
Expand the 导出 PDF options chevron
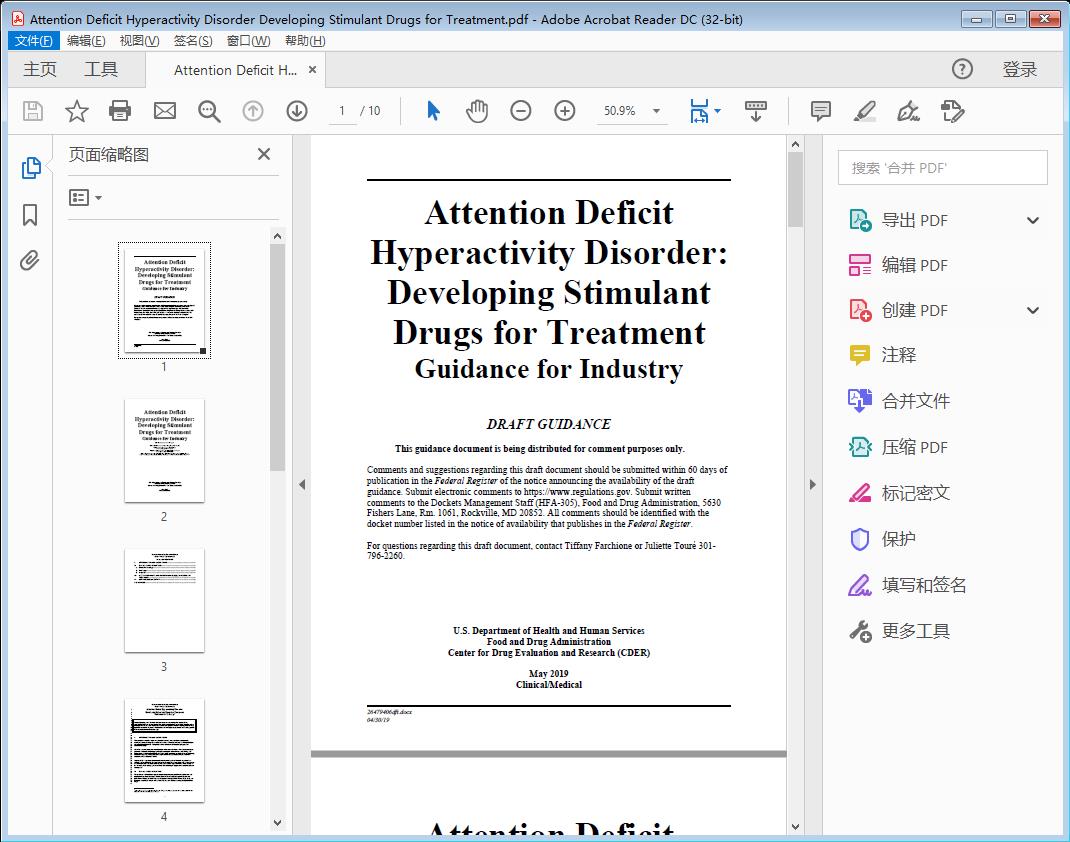pos(1033,219)
